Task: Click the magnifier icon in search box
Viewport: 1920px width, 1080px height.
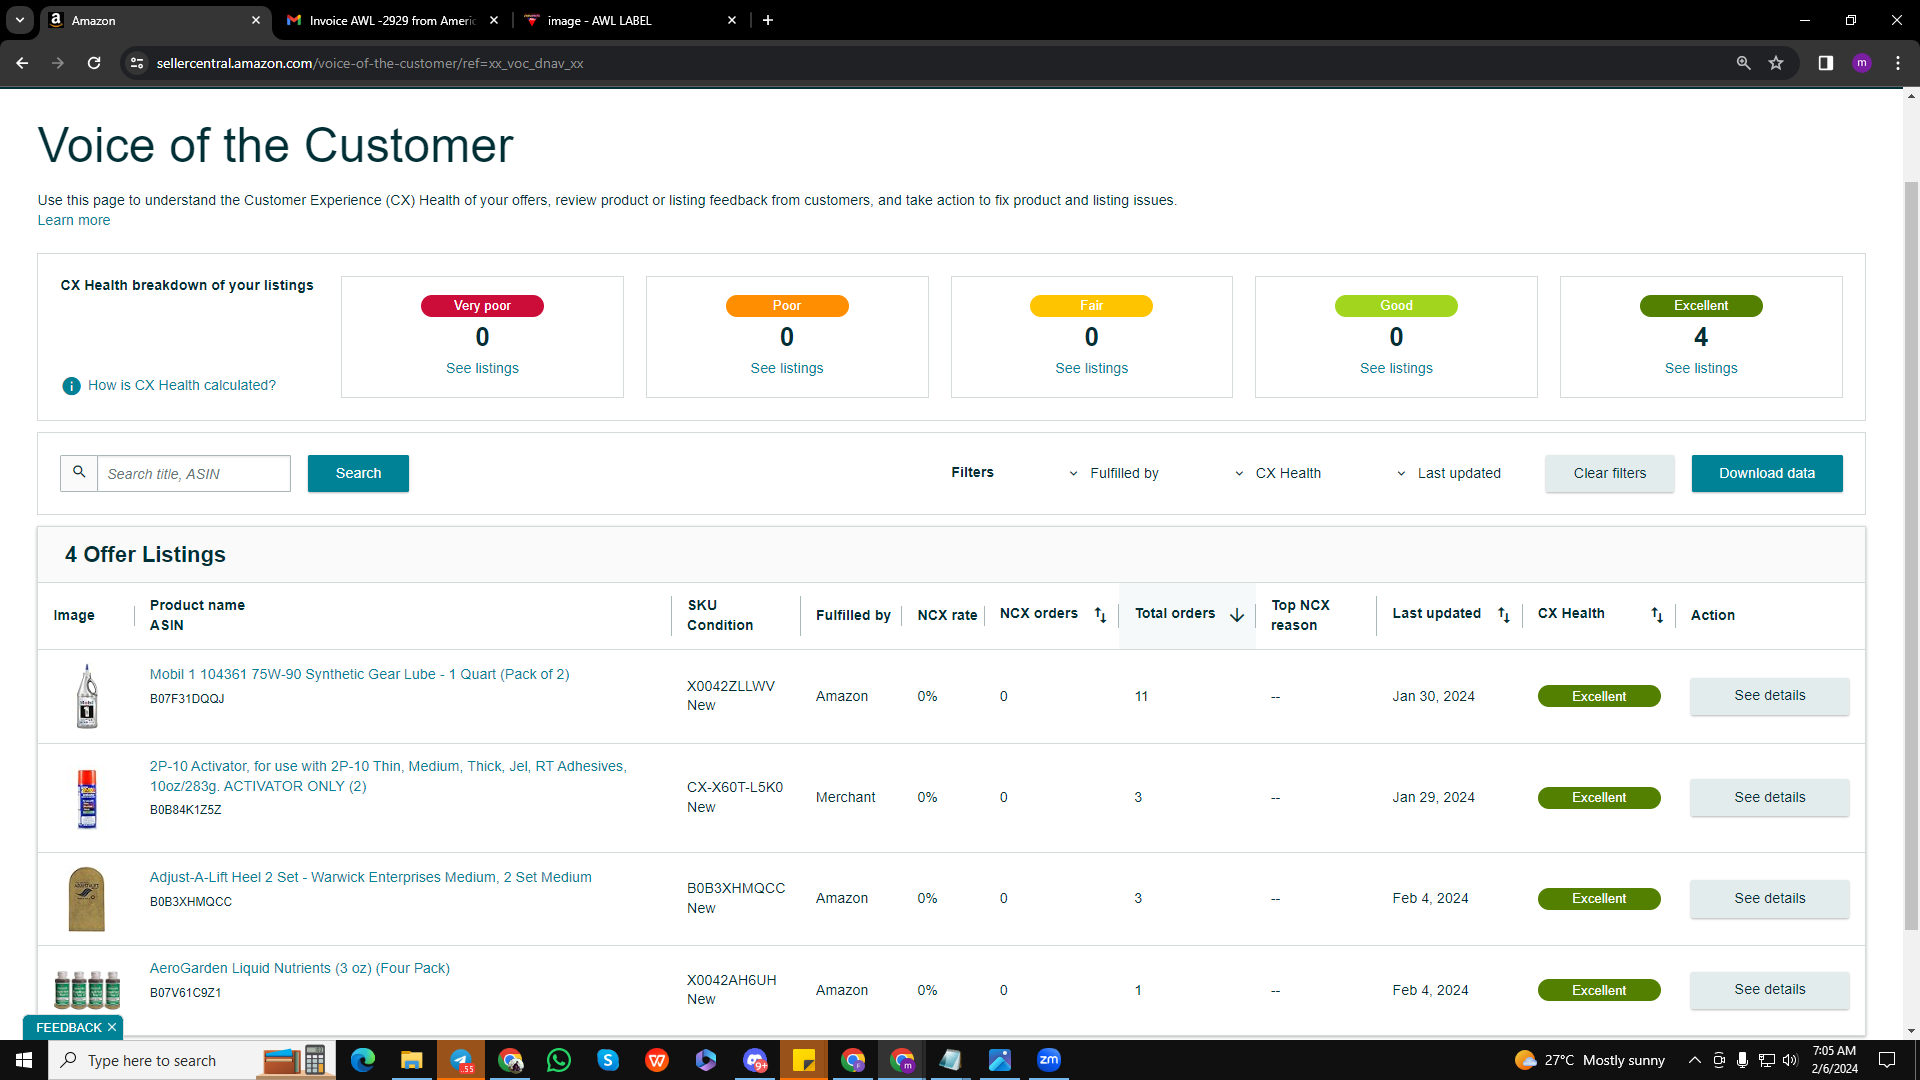Action: click(79, 472)
